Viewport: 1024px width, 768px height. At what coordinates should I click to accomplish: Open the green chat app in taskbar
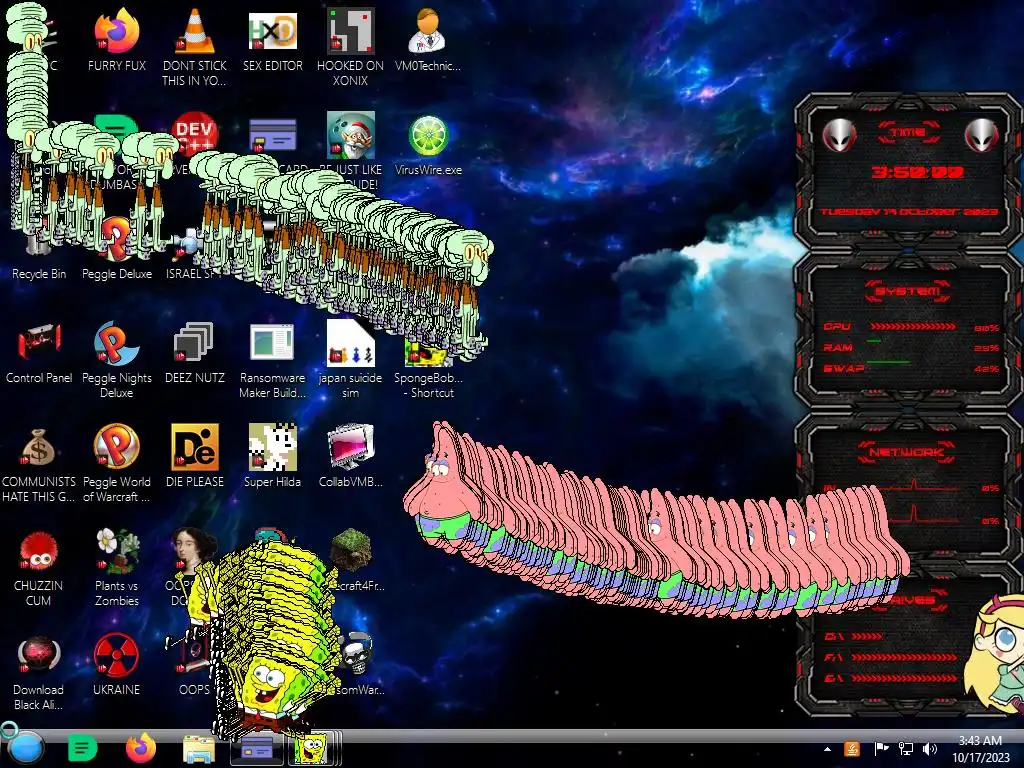point(82,748)
